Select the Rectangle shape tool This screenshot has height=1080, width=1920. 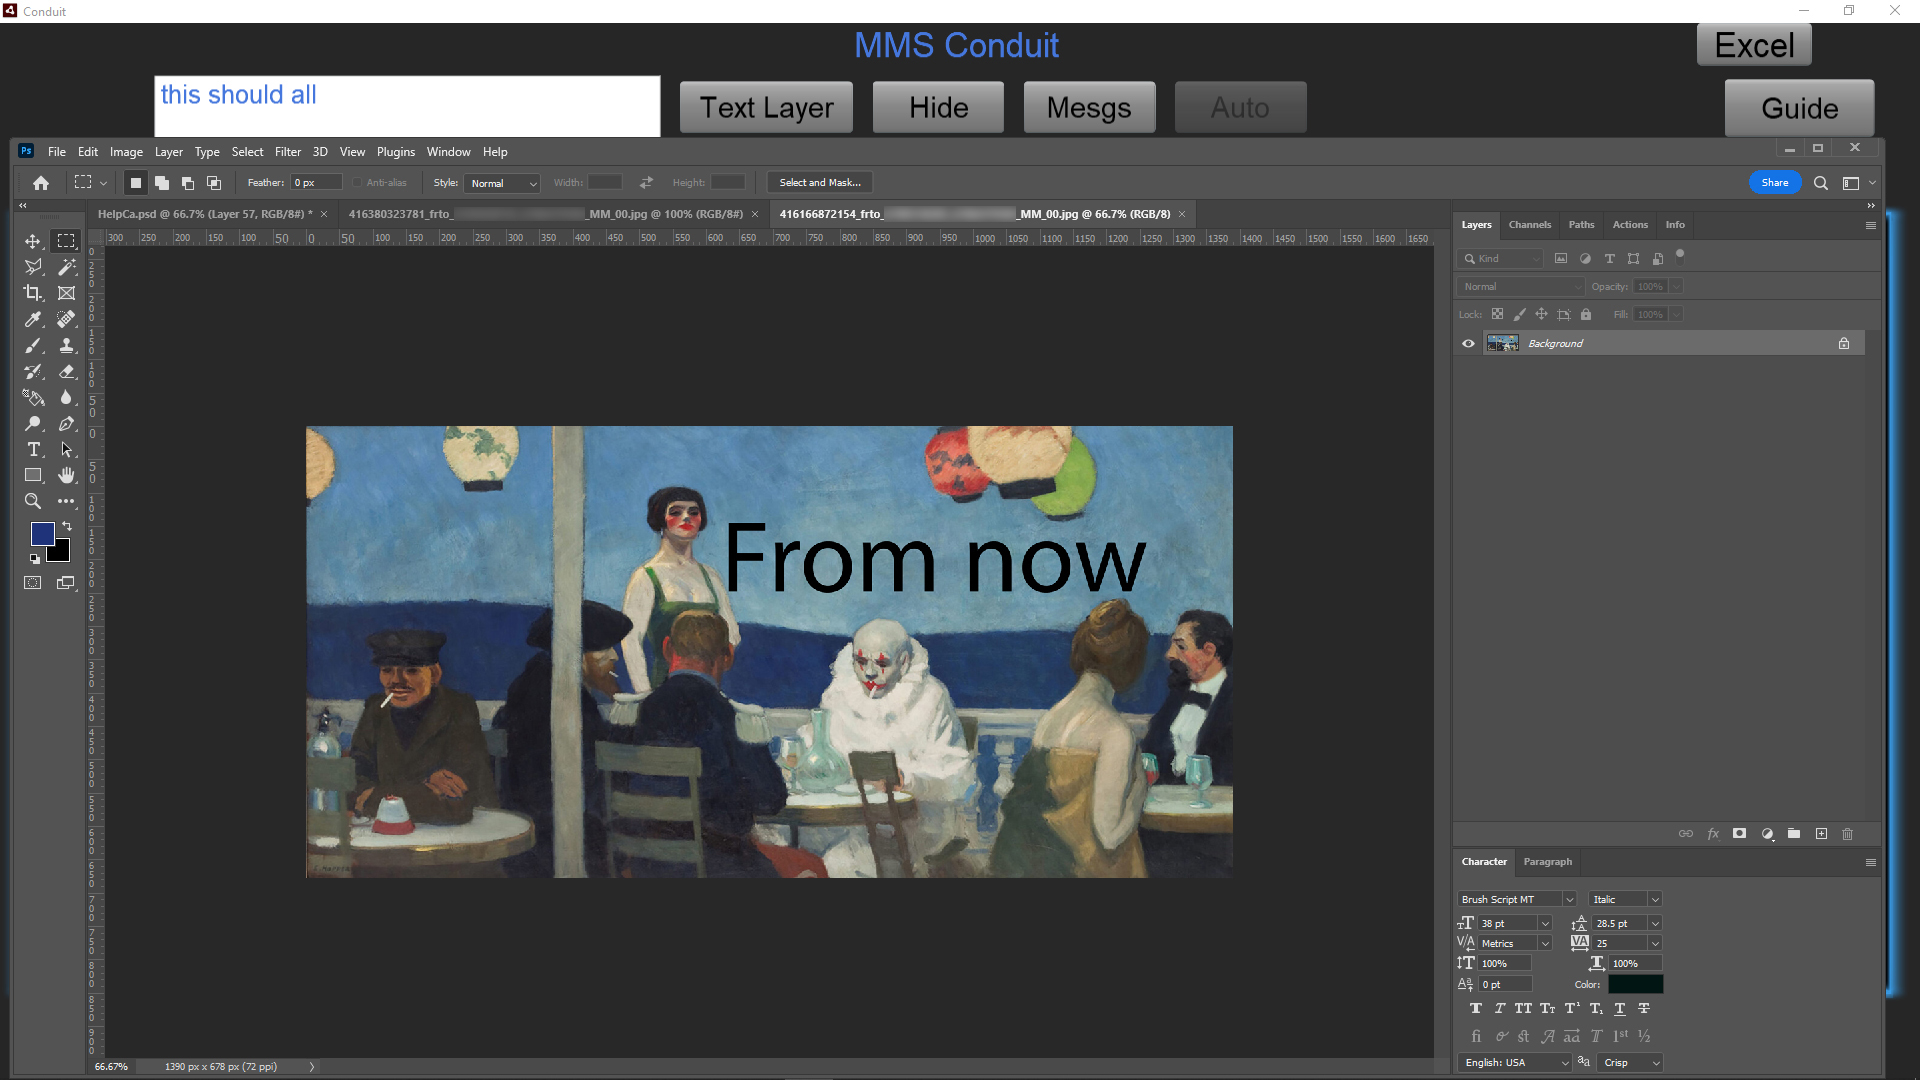33,475
